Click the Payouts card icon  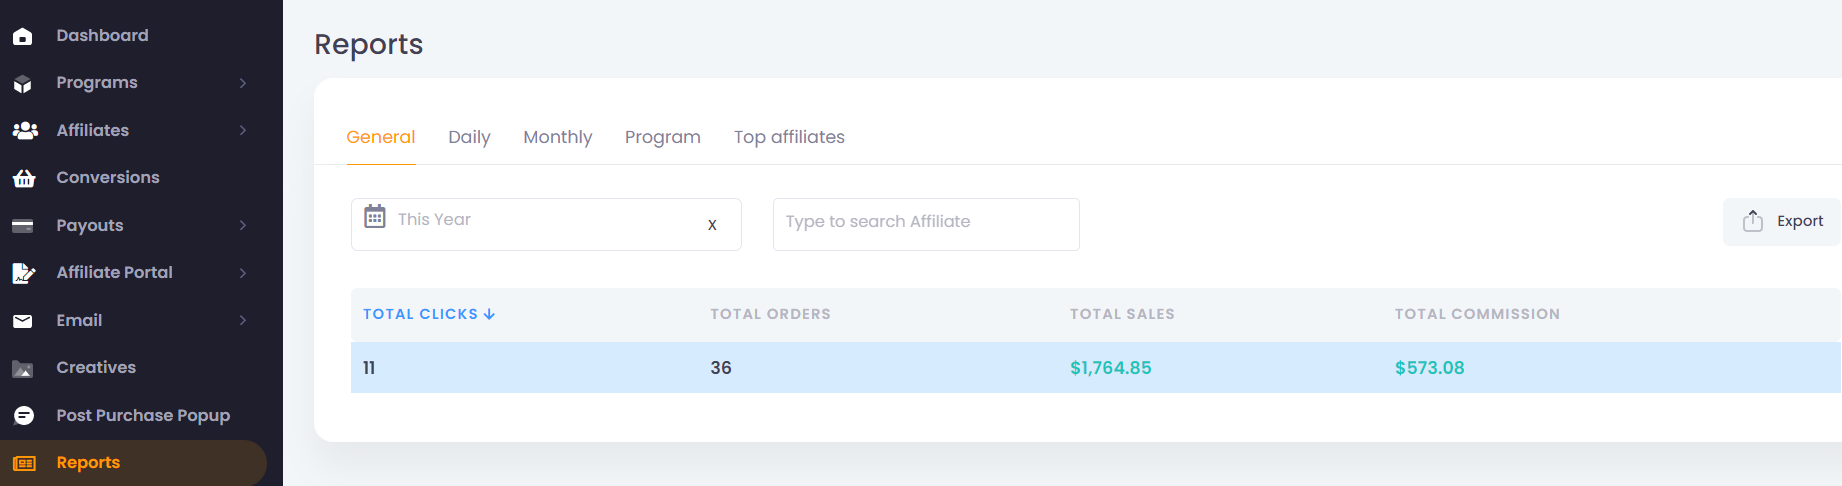click(x=23, y=226)
